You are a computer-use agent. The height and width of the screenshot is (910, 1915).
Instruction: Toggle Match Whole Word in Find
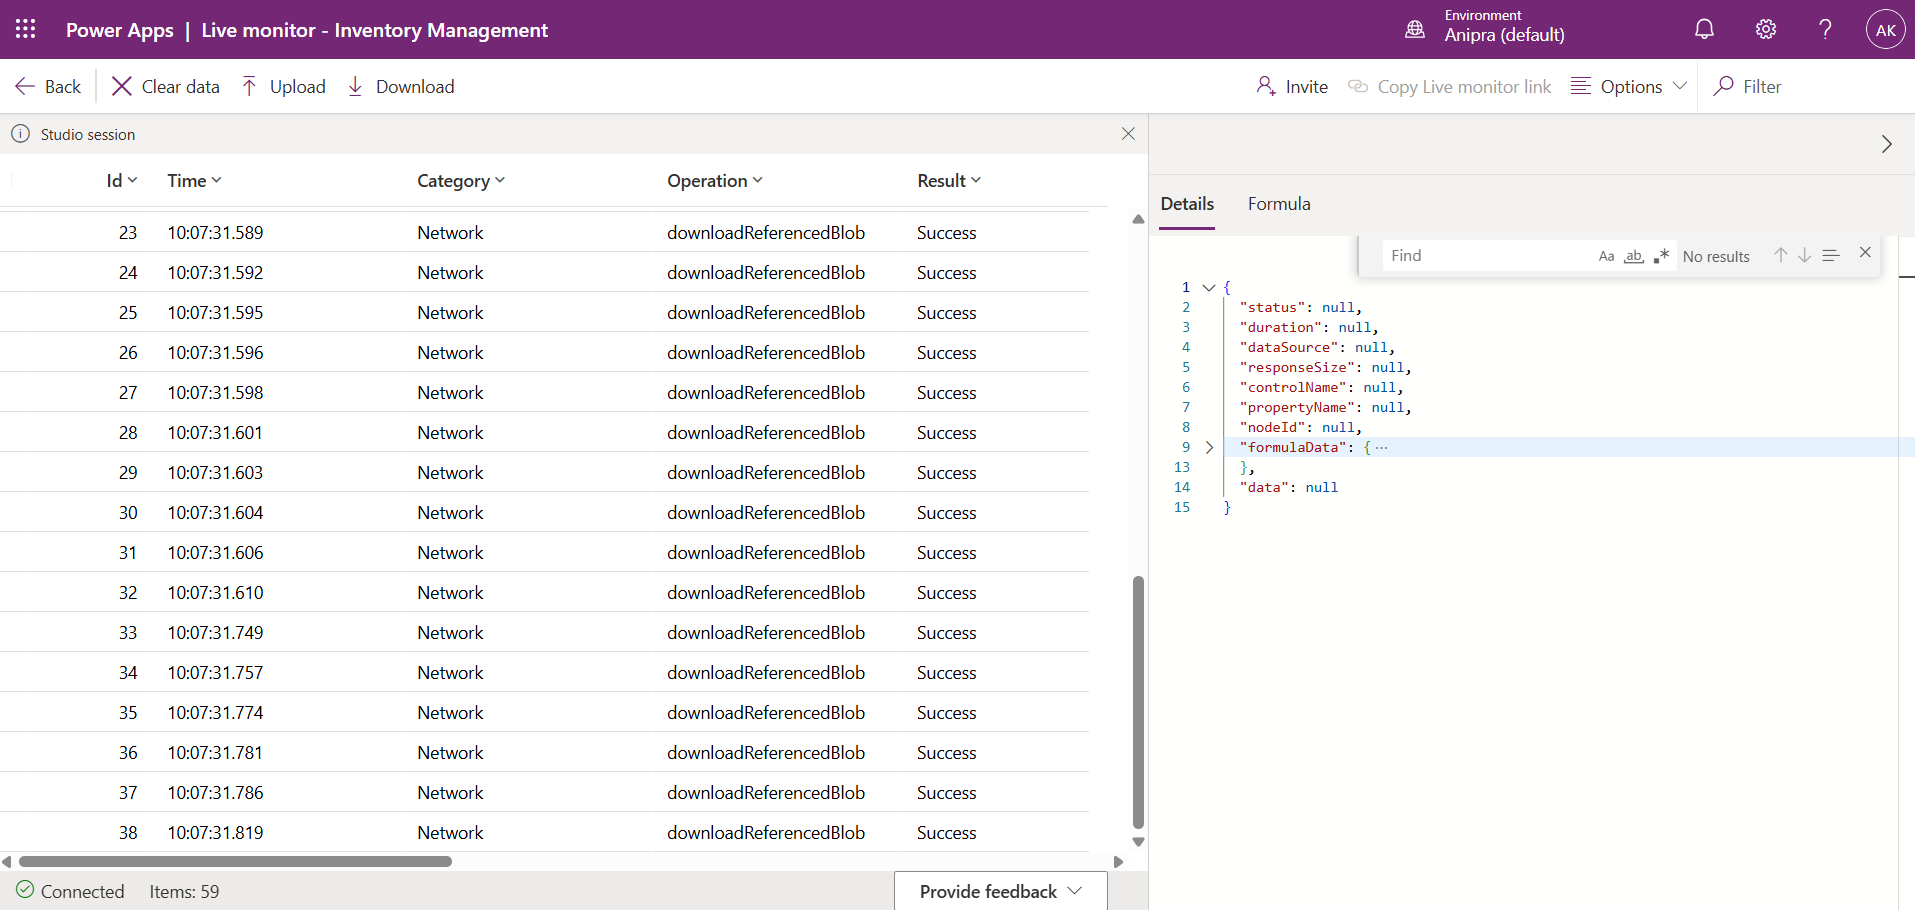click(x=1633, y=256)
